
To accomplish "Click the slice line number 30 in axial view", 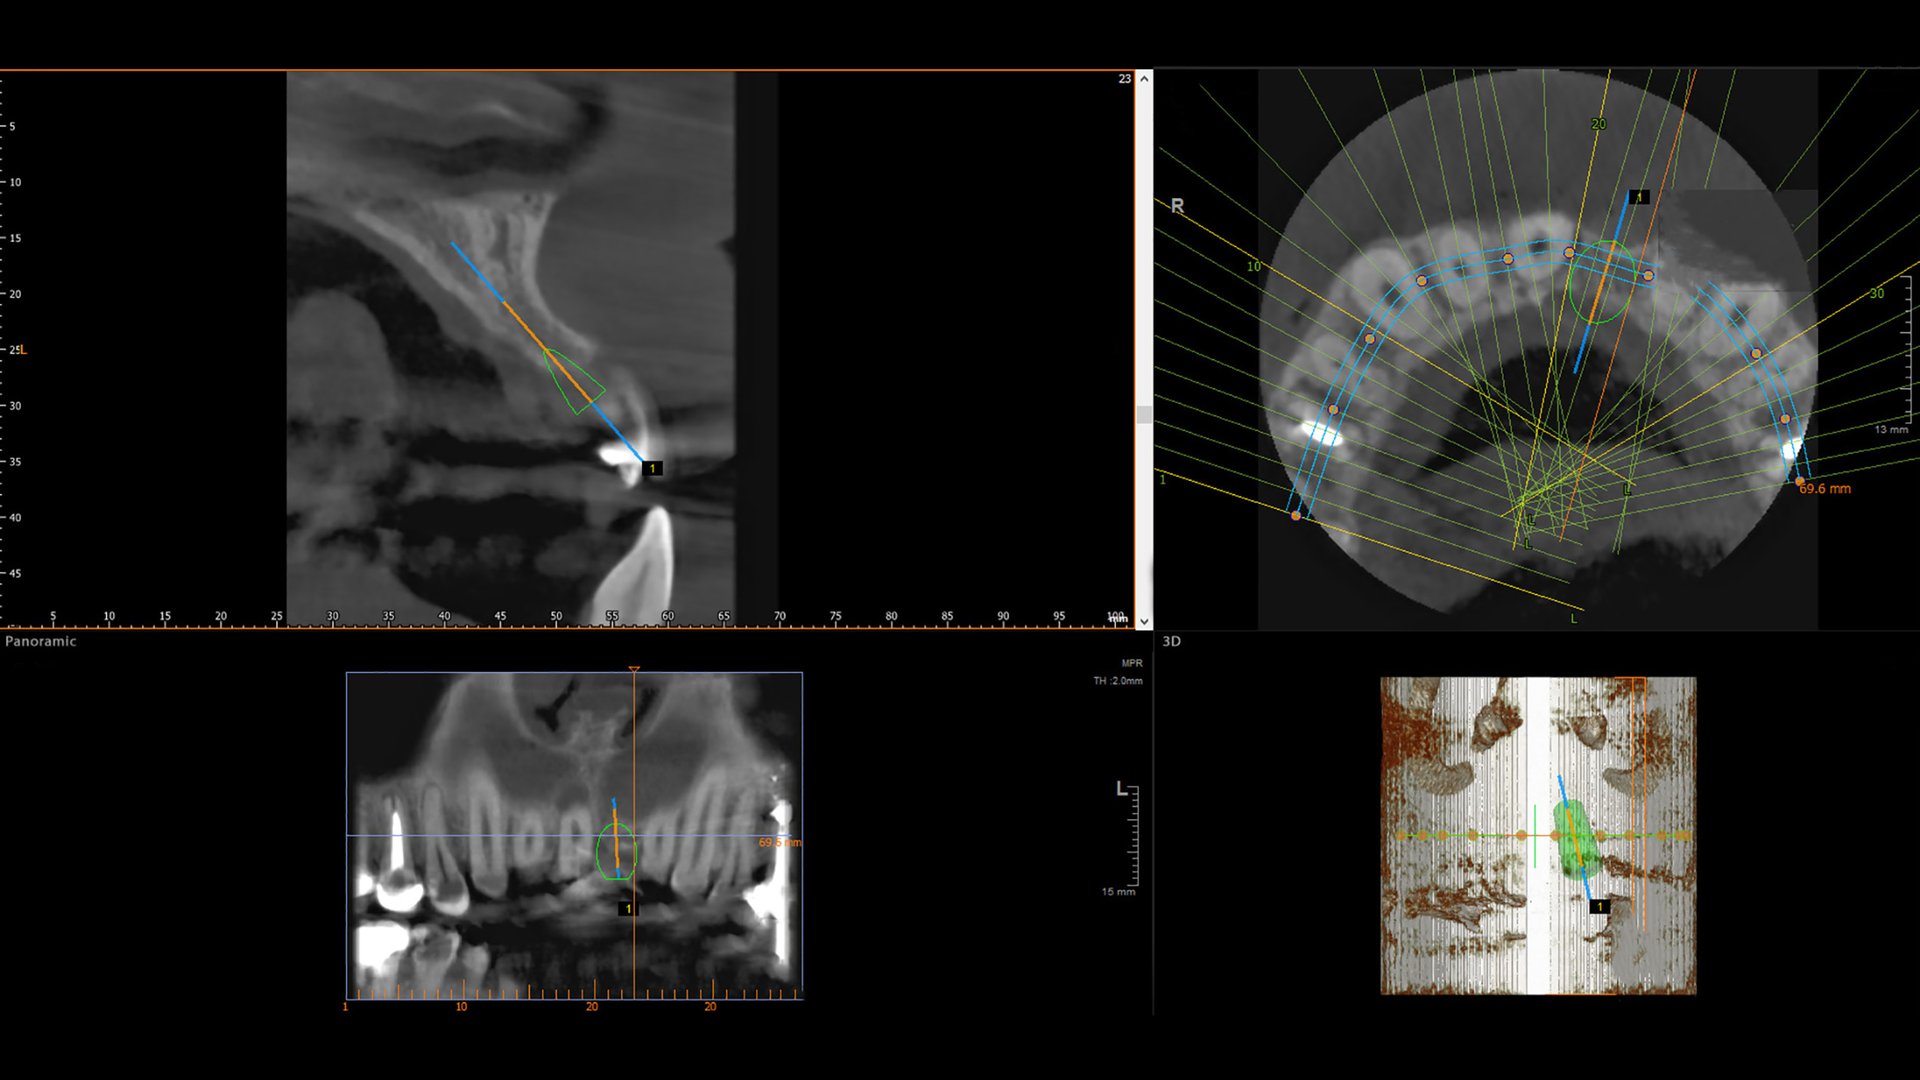I will pyautogui.click(x=1876, y=293).
